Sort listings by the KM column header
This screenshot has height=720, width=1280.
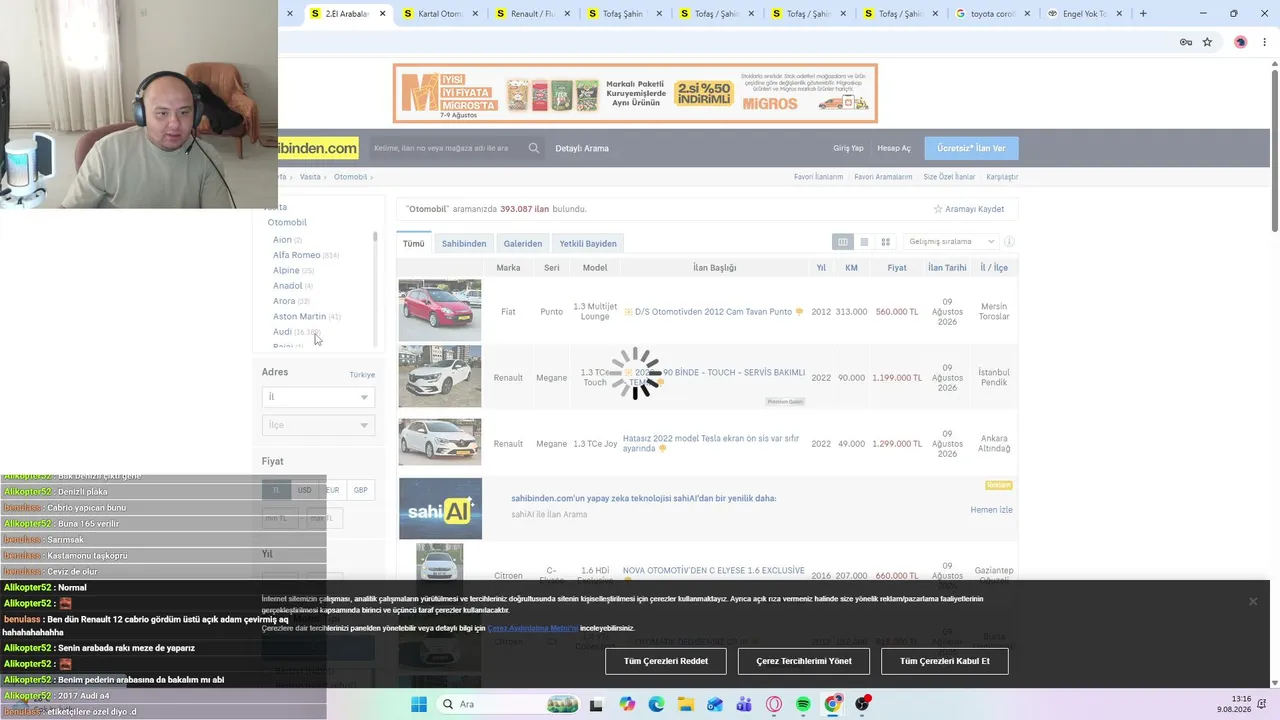[851, 268]
